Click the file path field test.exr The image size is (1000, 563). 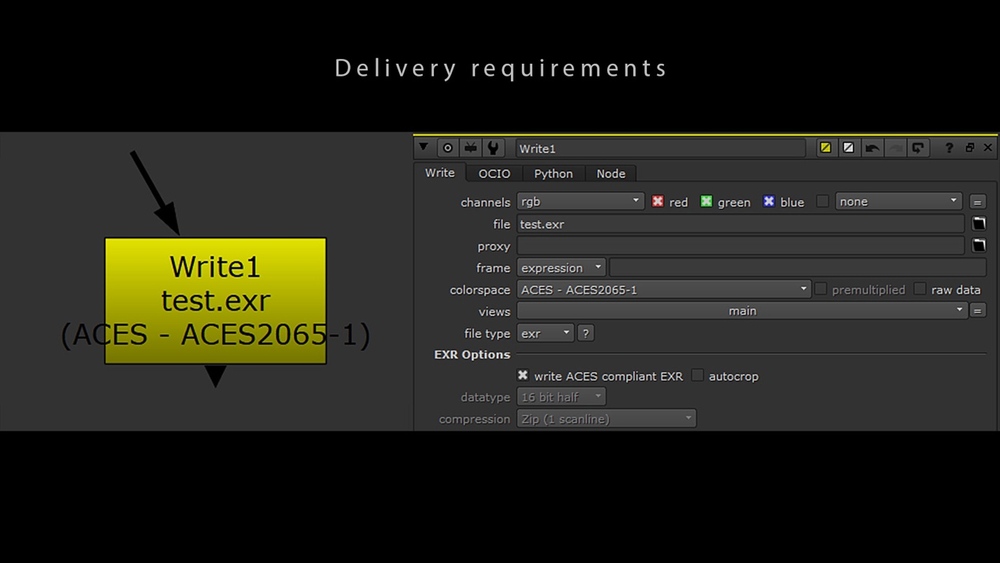[740, 224]
